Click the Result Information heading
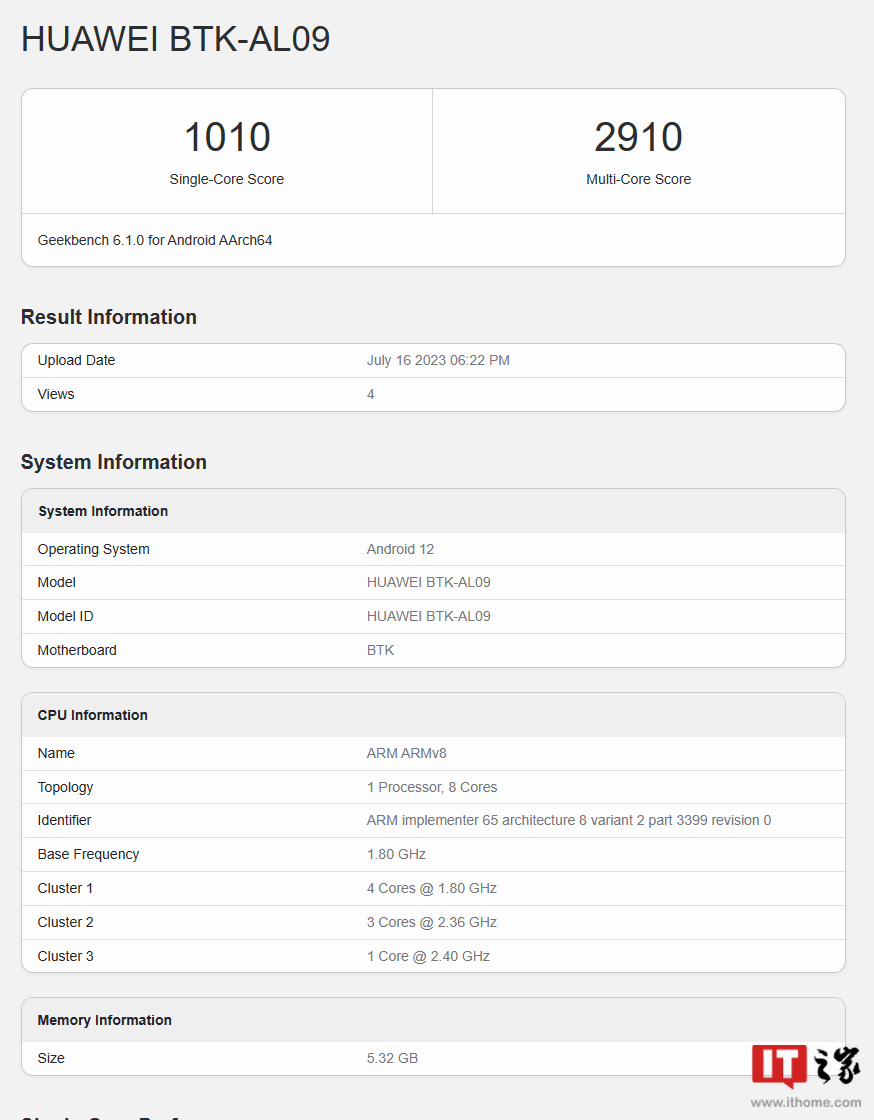 click(x=109, y=317)
